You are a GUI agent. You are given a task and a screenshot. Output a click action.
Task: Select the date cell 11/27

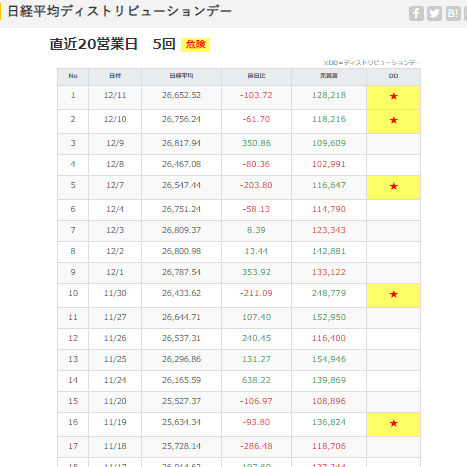[x=115, y=317]
